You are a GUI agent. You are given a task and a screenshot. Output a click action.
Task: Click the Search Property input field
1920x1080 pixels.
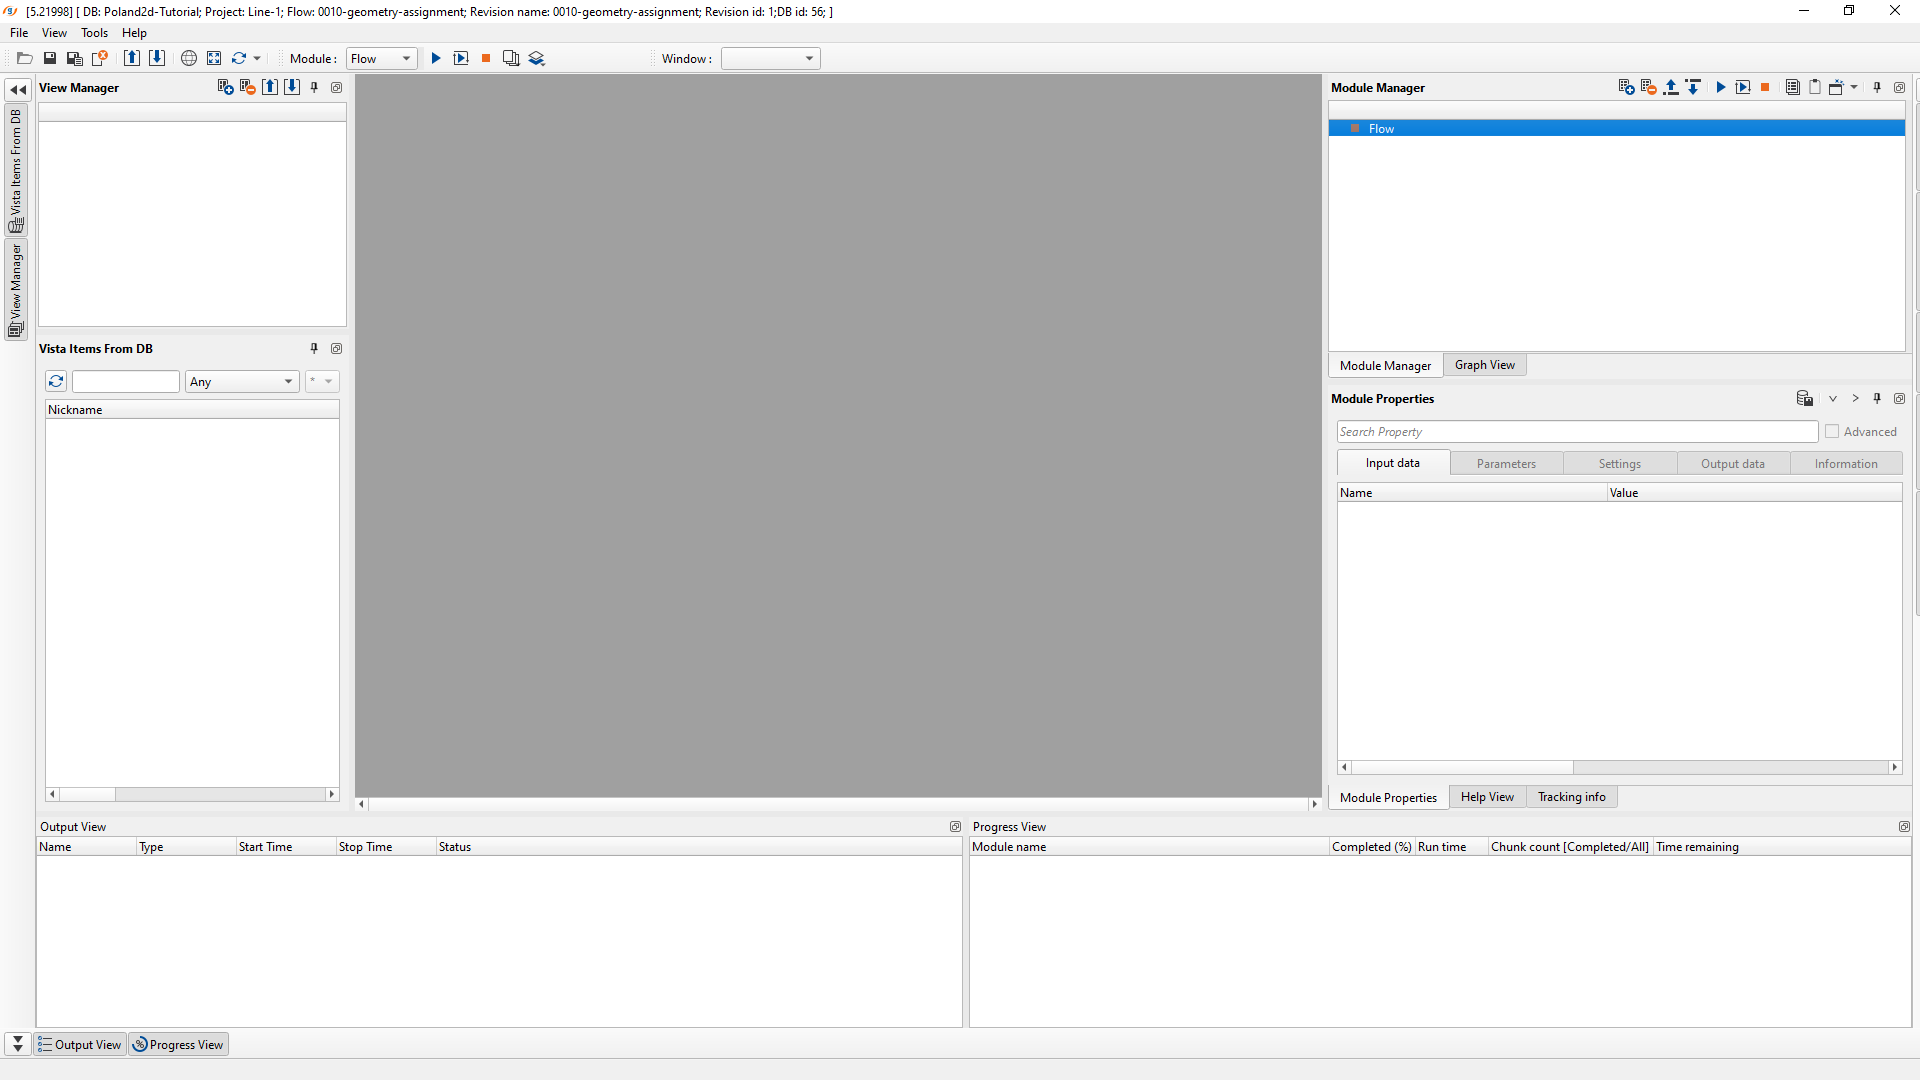[x=1577, y=432]
